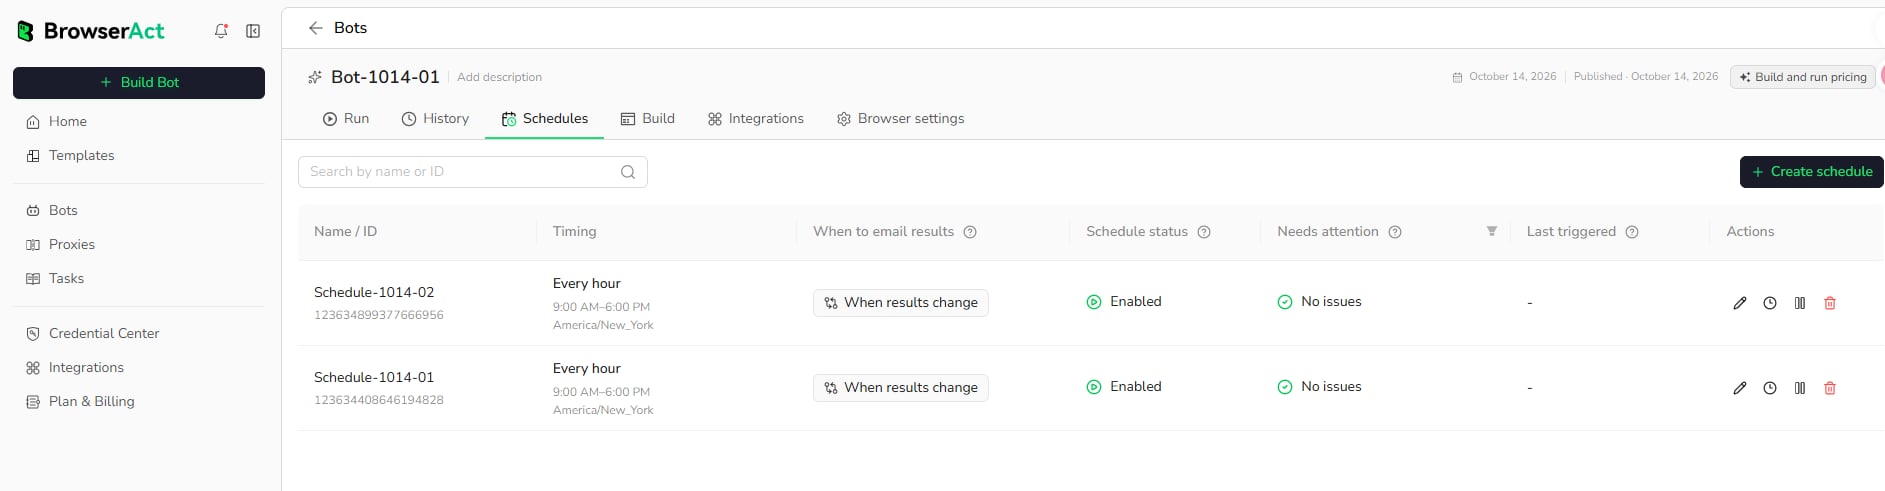Switch to the History tab
The width and height of the screenshot is (1885, 491).
tap(435, 118)
